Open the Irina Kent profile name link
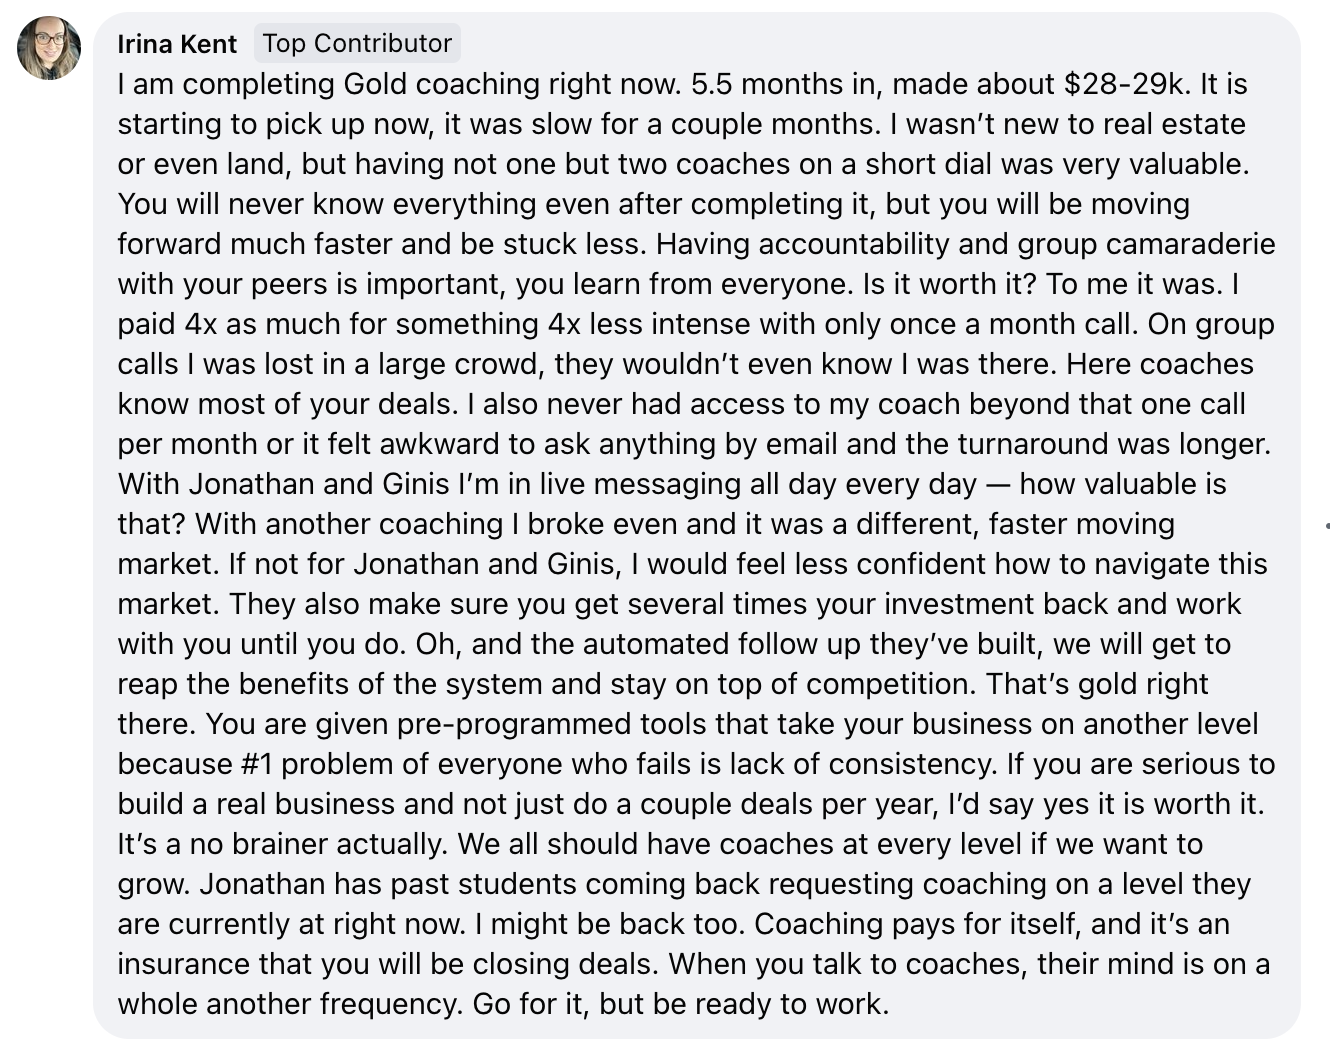1330x1044 pixels. [177, 44]
